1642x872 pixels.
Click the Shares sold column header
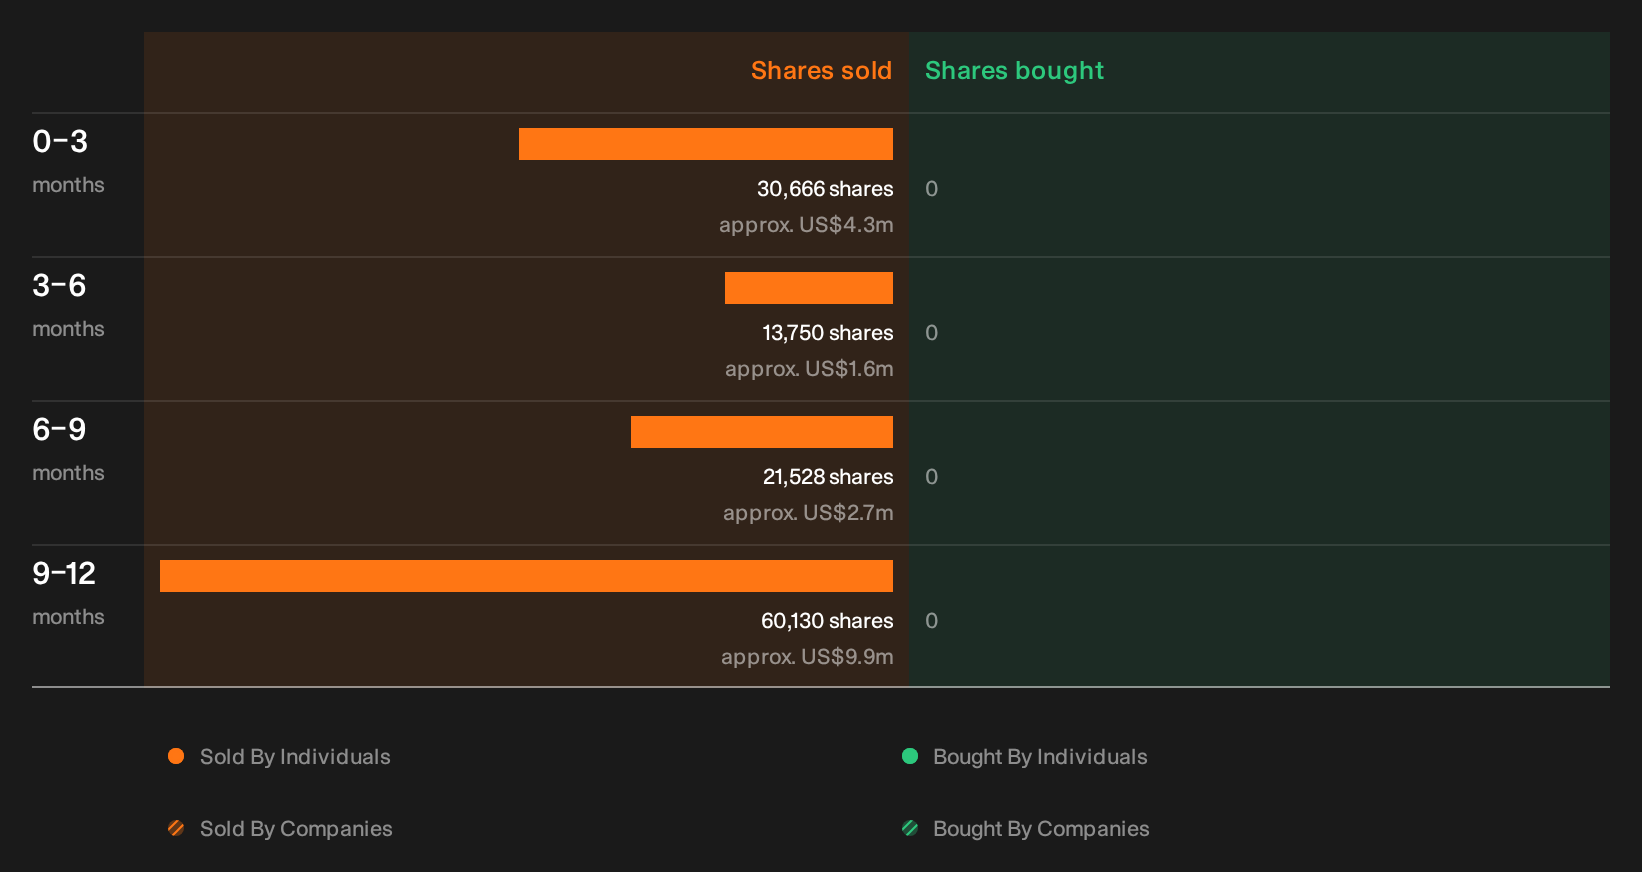[821, 71]
